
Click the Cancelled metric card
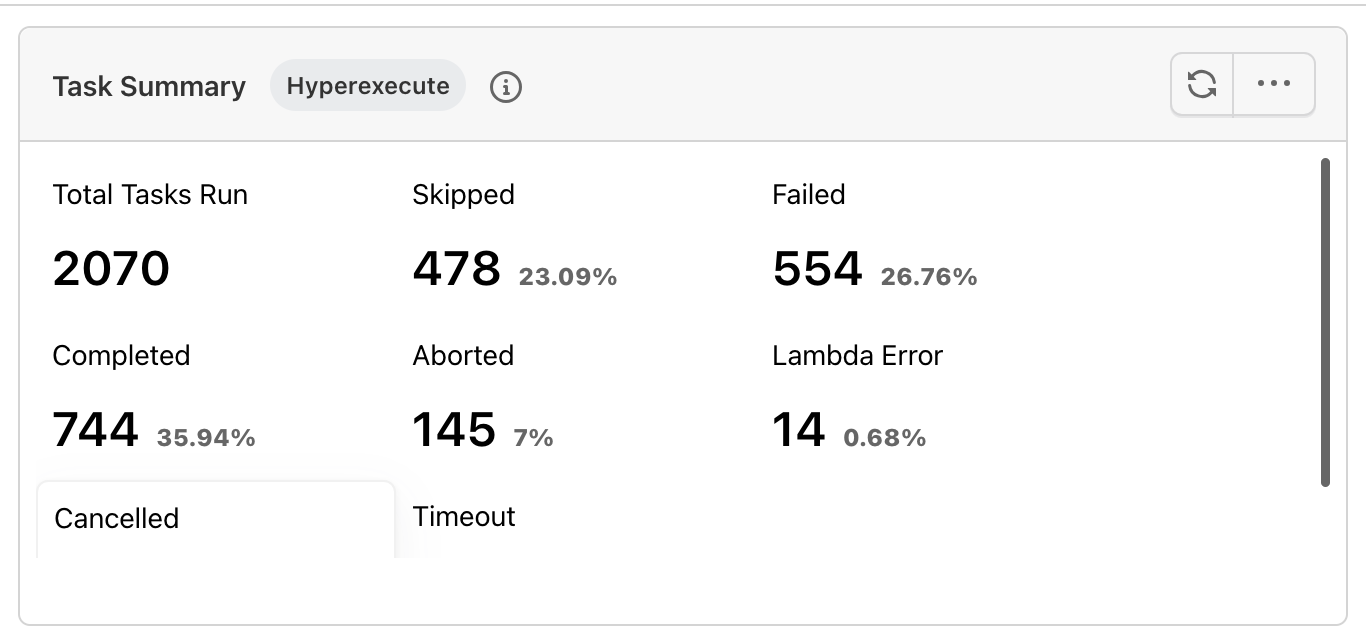tap(216, 520)
